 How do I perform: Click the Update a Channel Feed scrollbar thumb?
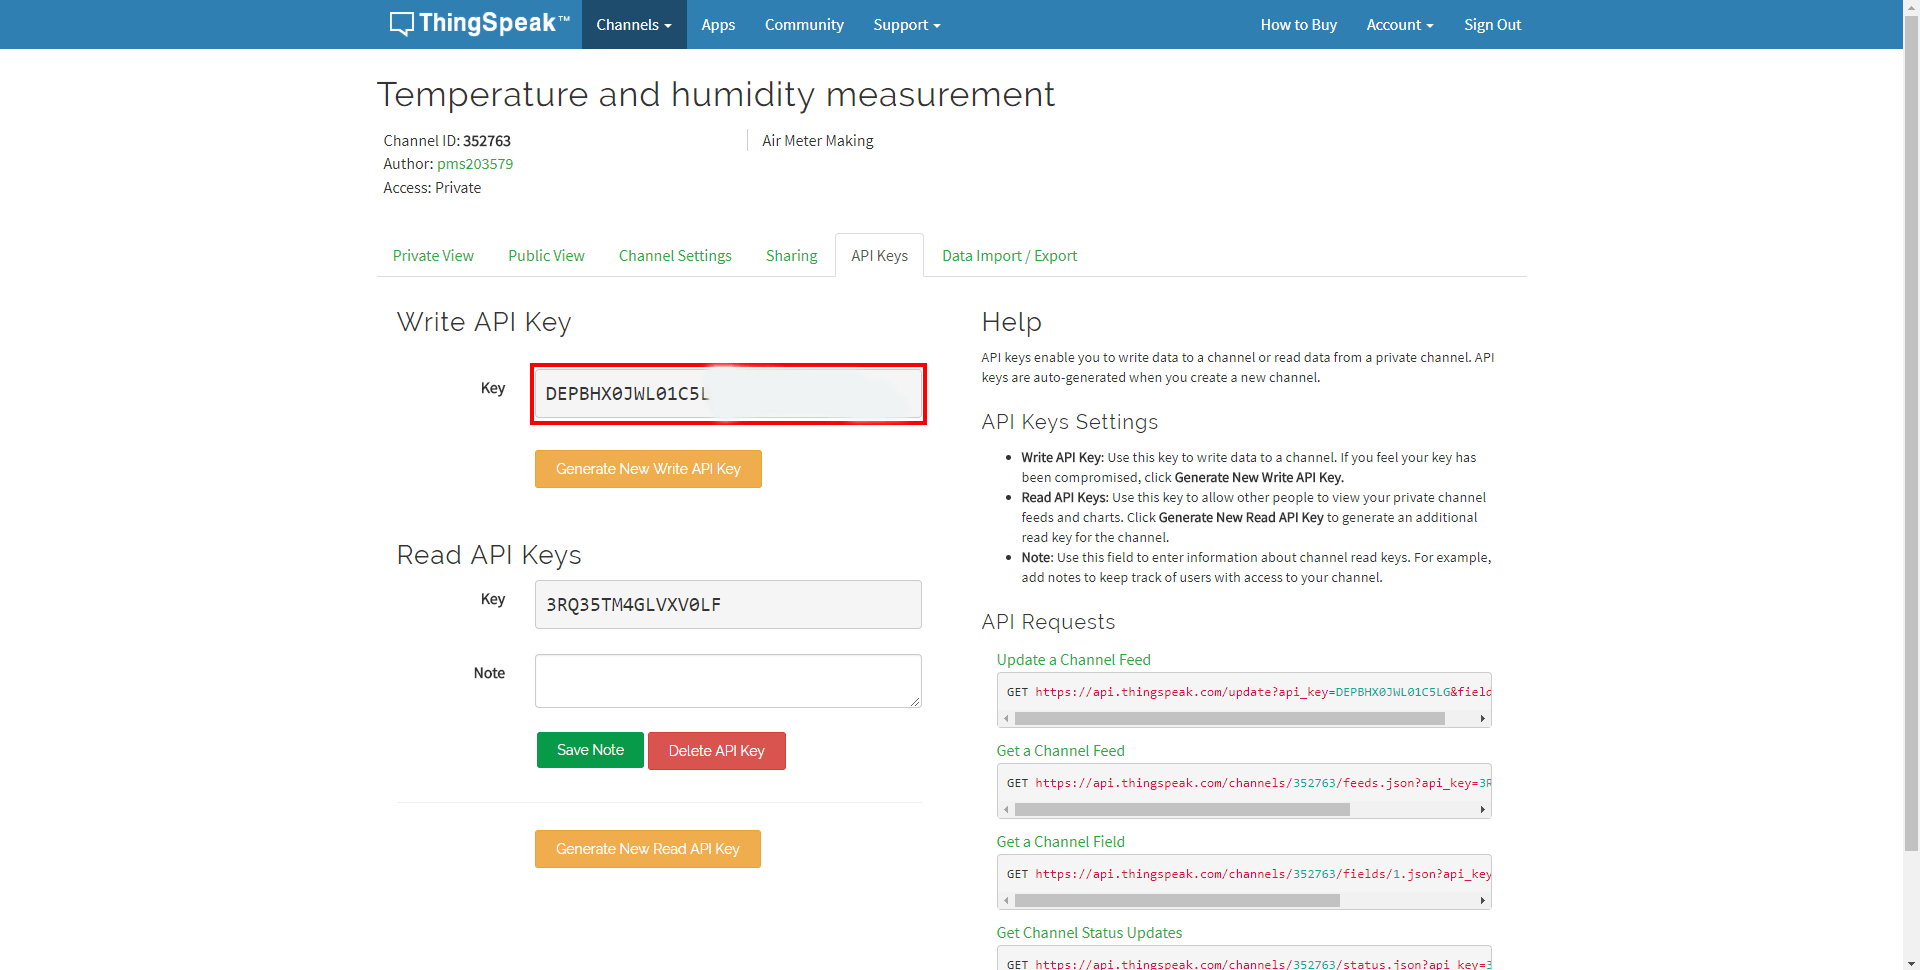[x=1230, y=718]
